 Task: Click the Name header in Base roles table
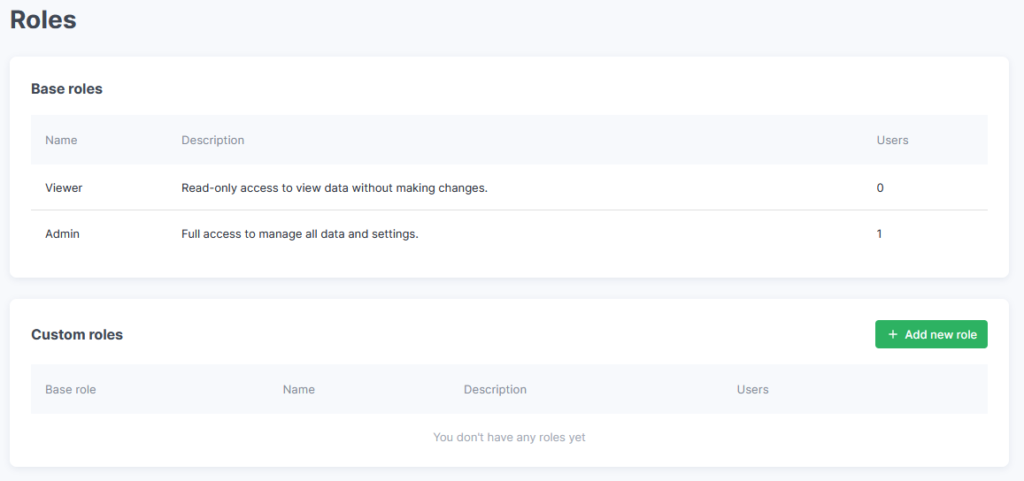click(61, 140)
